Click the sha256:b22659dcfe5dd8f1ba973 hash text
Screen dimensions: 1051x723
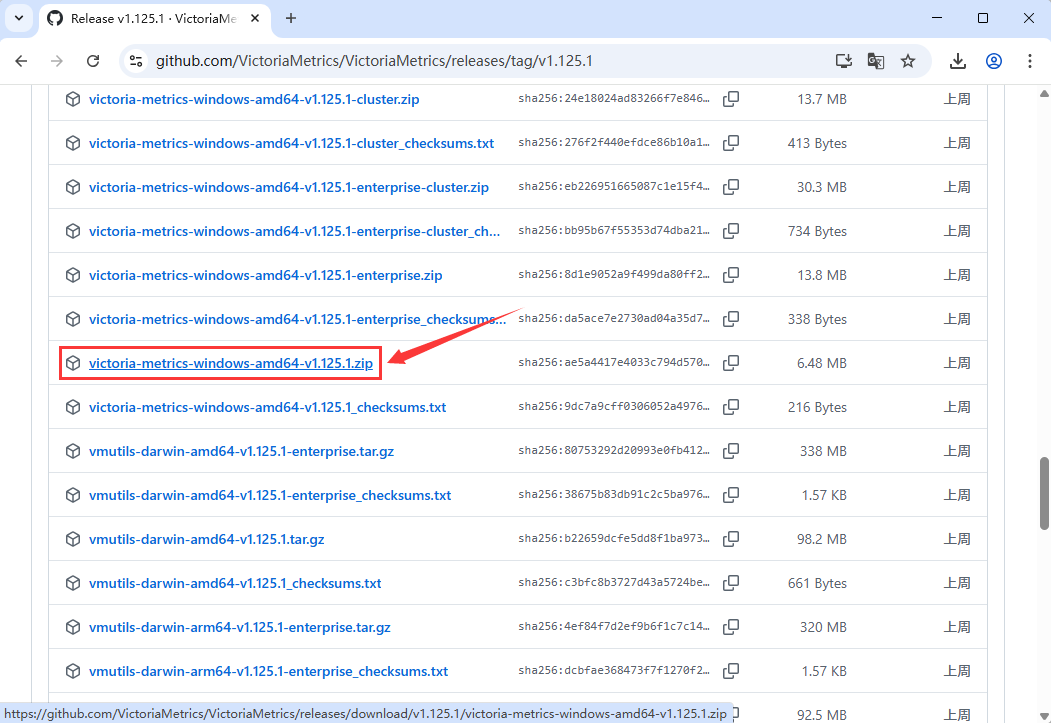point(614,539)
